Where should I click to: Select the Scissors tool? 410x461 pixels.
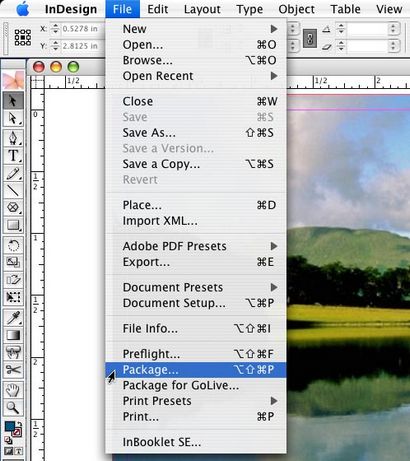coord(13,370)
